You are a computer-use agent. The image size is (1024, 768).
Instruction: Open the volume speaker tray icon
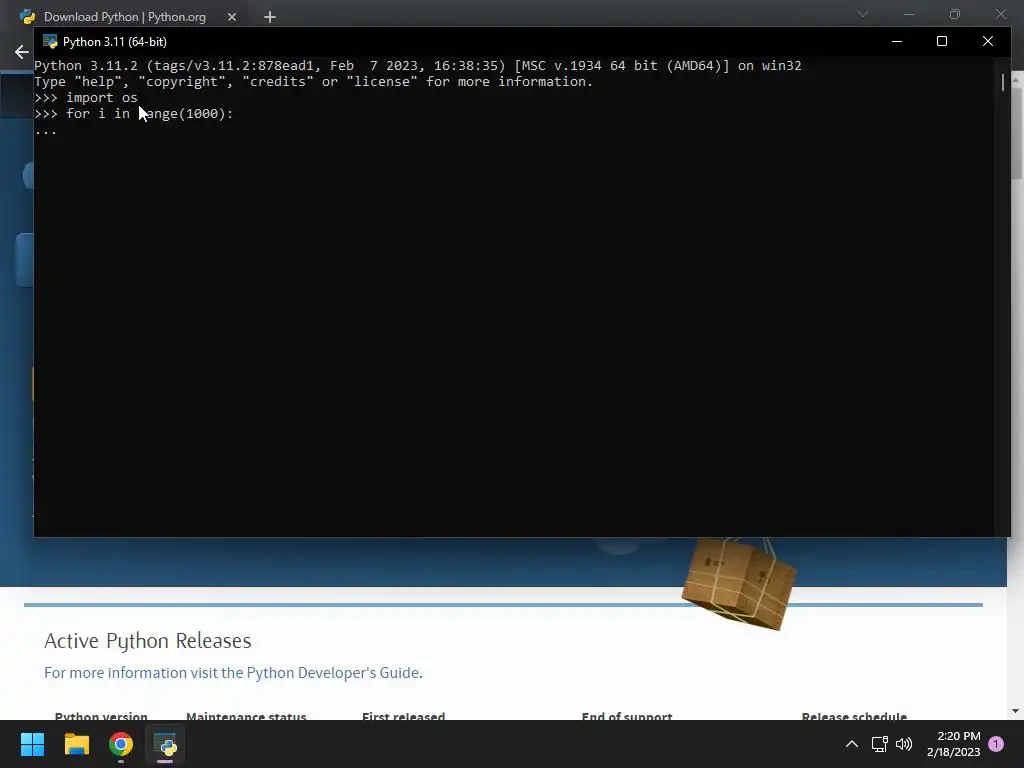click(904, 744)
